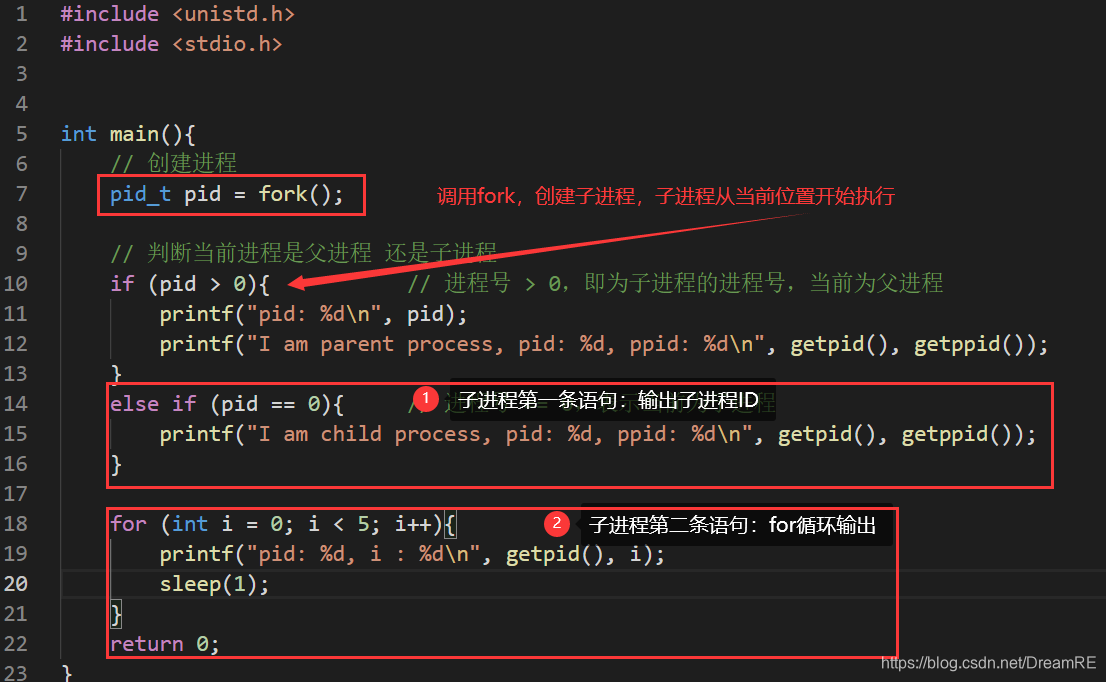Viewport: 1106px width, 682px height.
Task: Click line number 22 in gutter
Action: tap(16, 643)
